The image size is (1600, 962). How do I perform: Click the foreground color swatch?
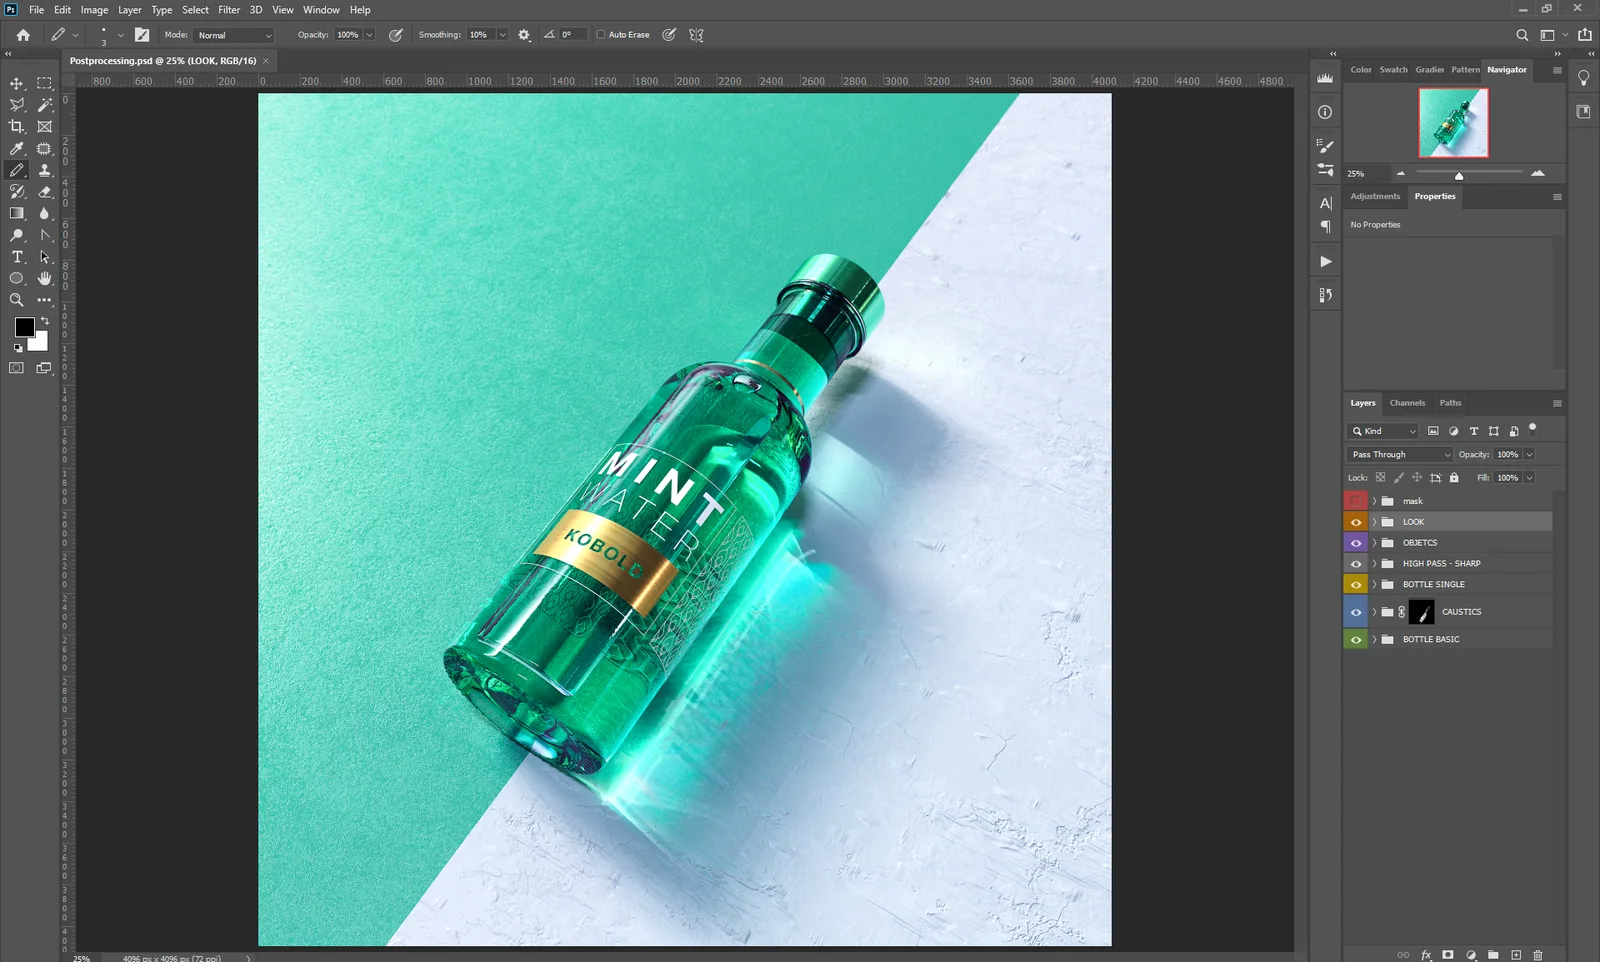[x=24, y=327]
